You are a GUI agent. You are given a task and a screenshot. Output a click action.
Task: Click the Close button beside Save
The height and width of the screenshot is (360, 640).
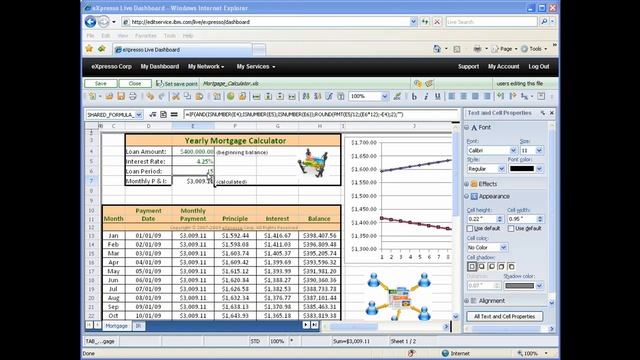point(135,83)
